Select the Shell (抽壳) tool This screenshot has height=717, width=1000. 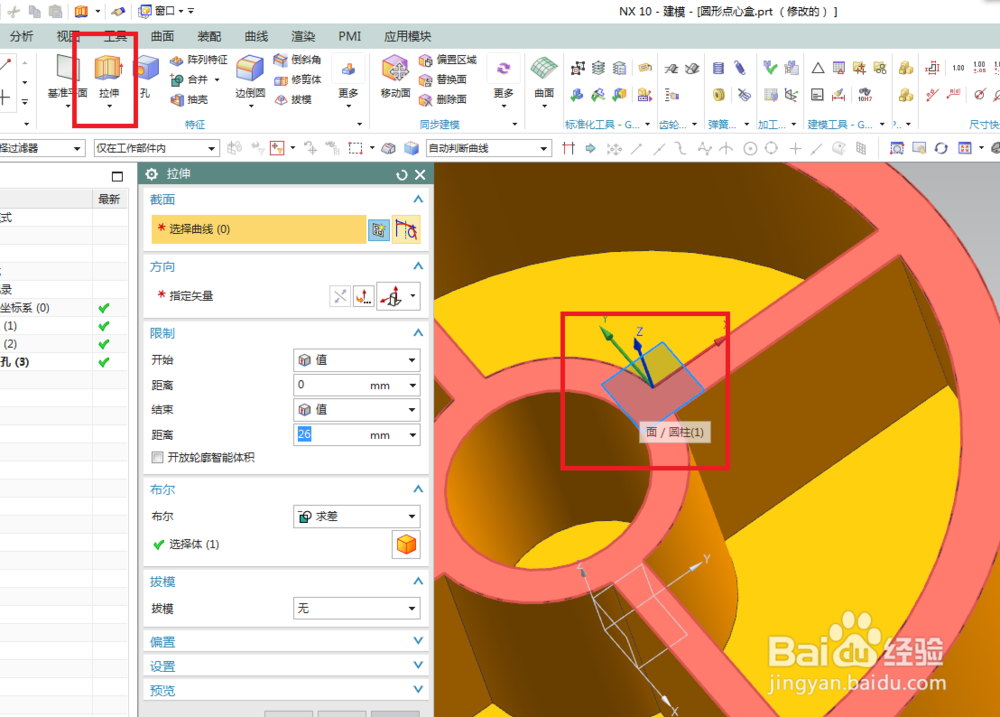tap(189, 100)
